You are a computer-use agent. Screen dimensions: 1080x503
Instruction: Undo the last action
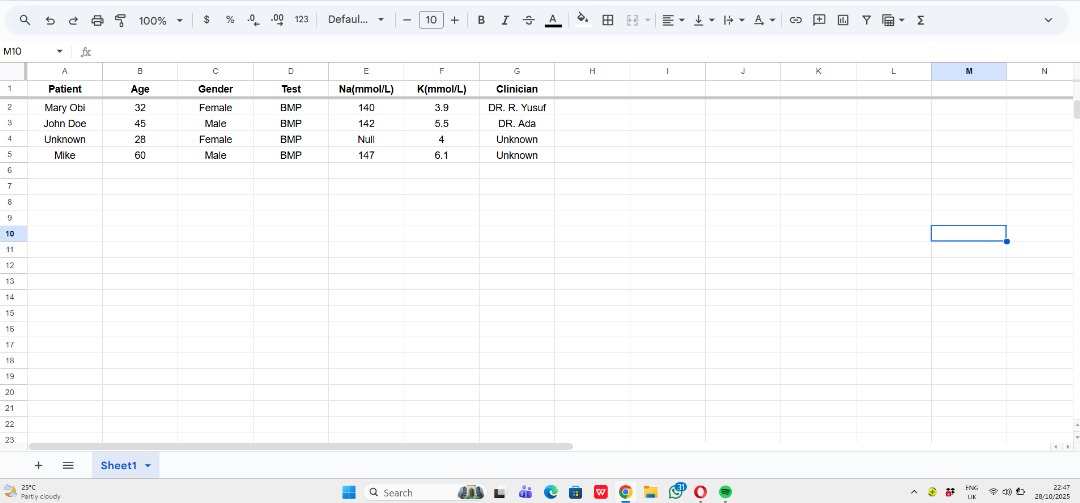pyautogui.click(x=50, y=21)
